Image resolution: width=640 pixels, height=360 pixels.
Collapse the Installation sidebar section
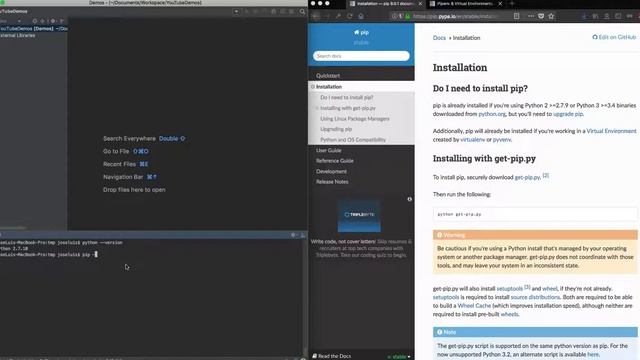click(313, 87)
